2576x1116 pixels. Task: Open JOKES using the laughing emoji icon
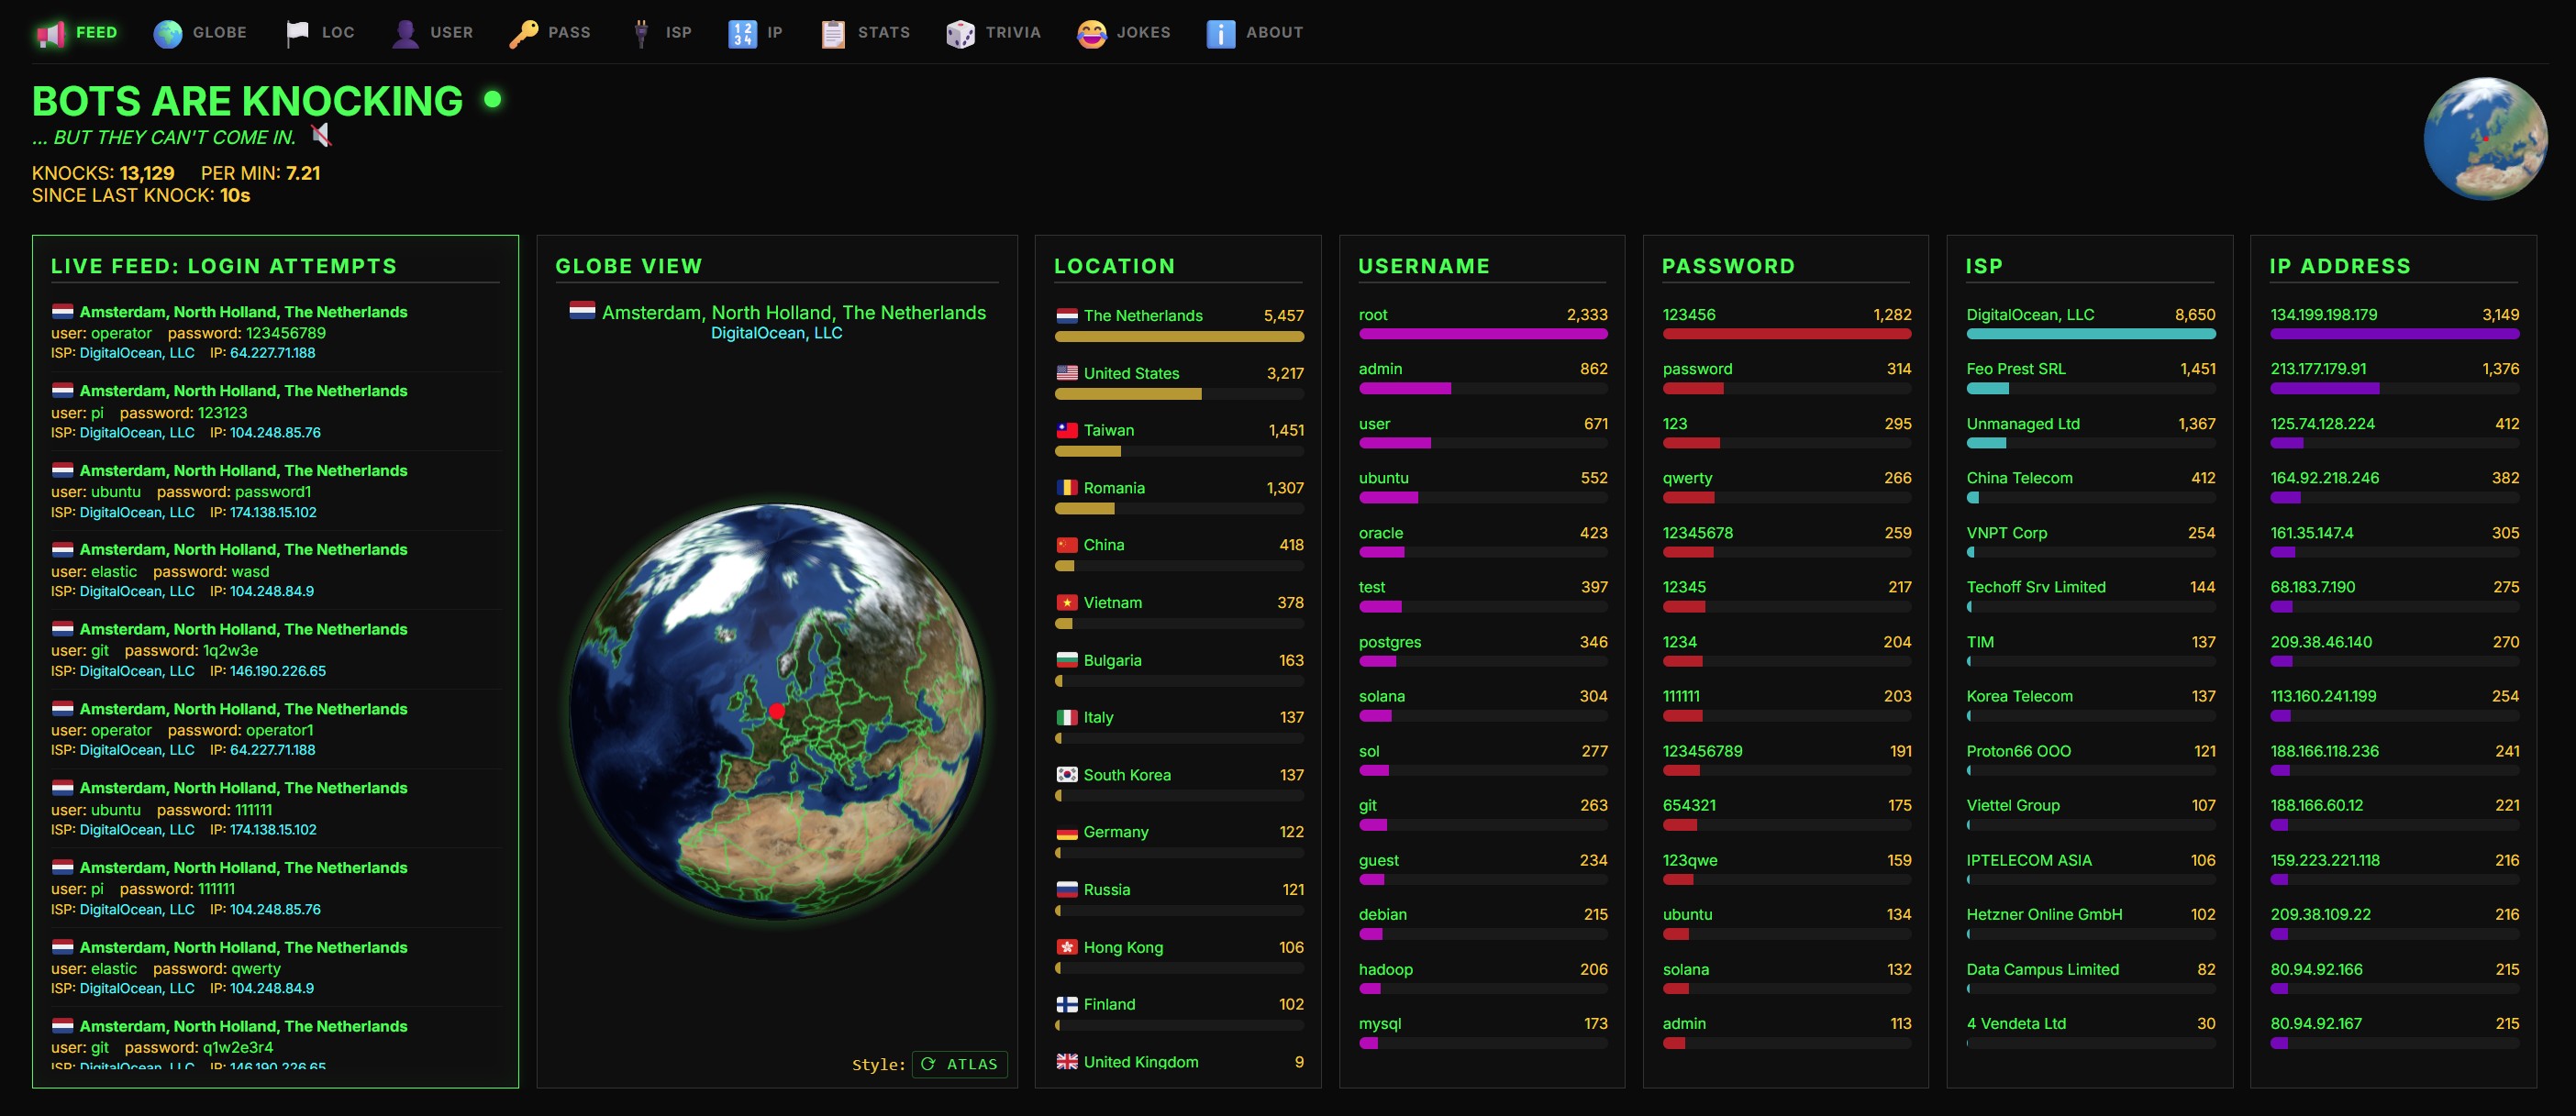point(1090,32)
